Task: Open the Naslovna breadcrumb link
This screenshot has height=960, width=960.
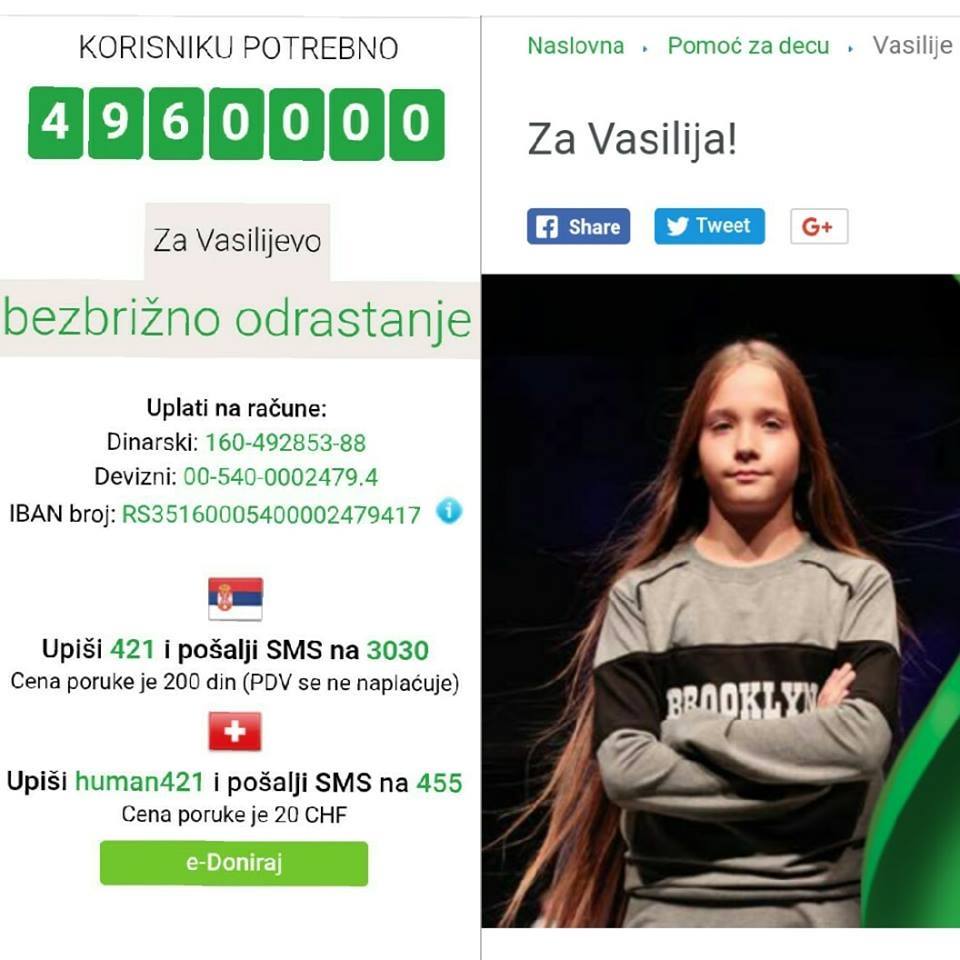Action: pos(576,46)
